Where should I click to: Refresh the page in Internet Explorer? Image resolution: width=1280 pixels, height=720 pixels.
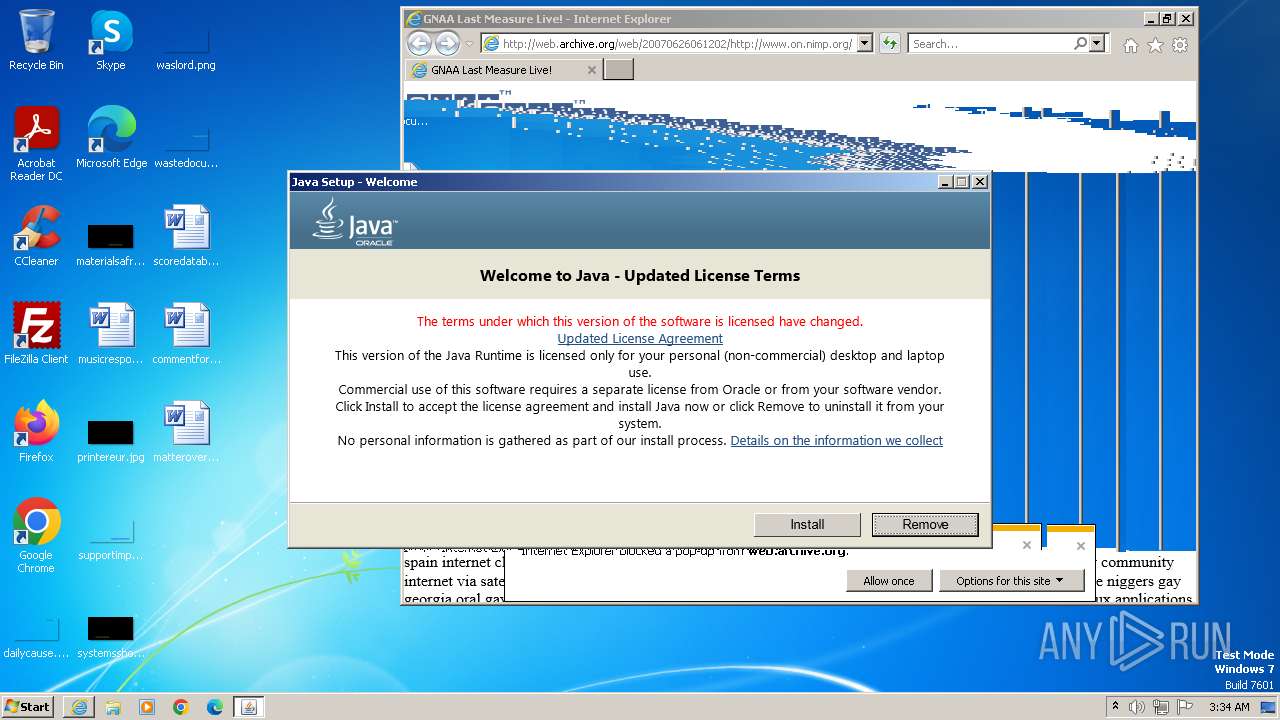(890, 43)
